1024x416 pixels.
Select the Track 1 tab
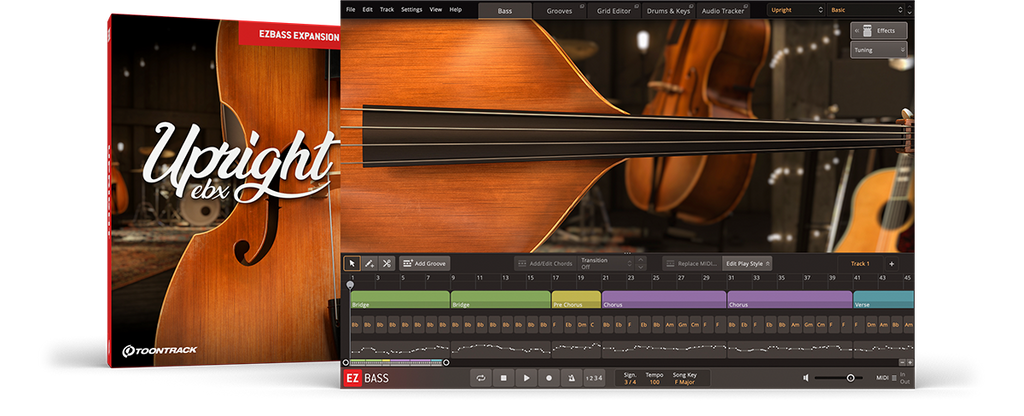coord(860,264)
